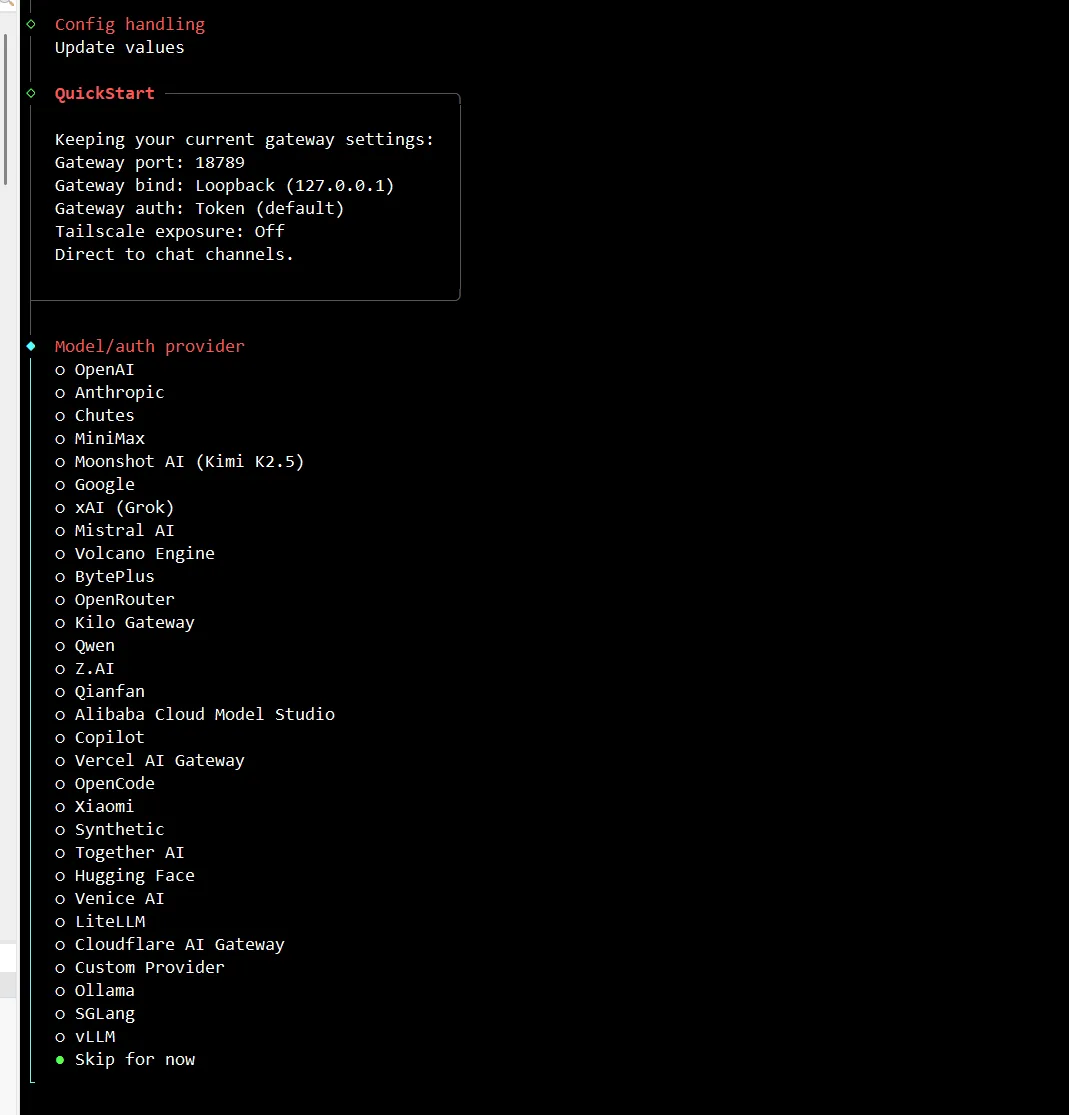
Task: Click the cyan diamond beside Model/auth provider
Action: [x=31, y=346]
